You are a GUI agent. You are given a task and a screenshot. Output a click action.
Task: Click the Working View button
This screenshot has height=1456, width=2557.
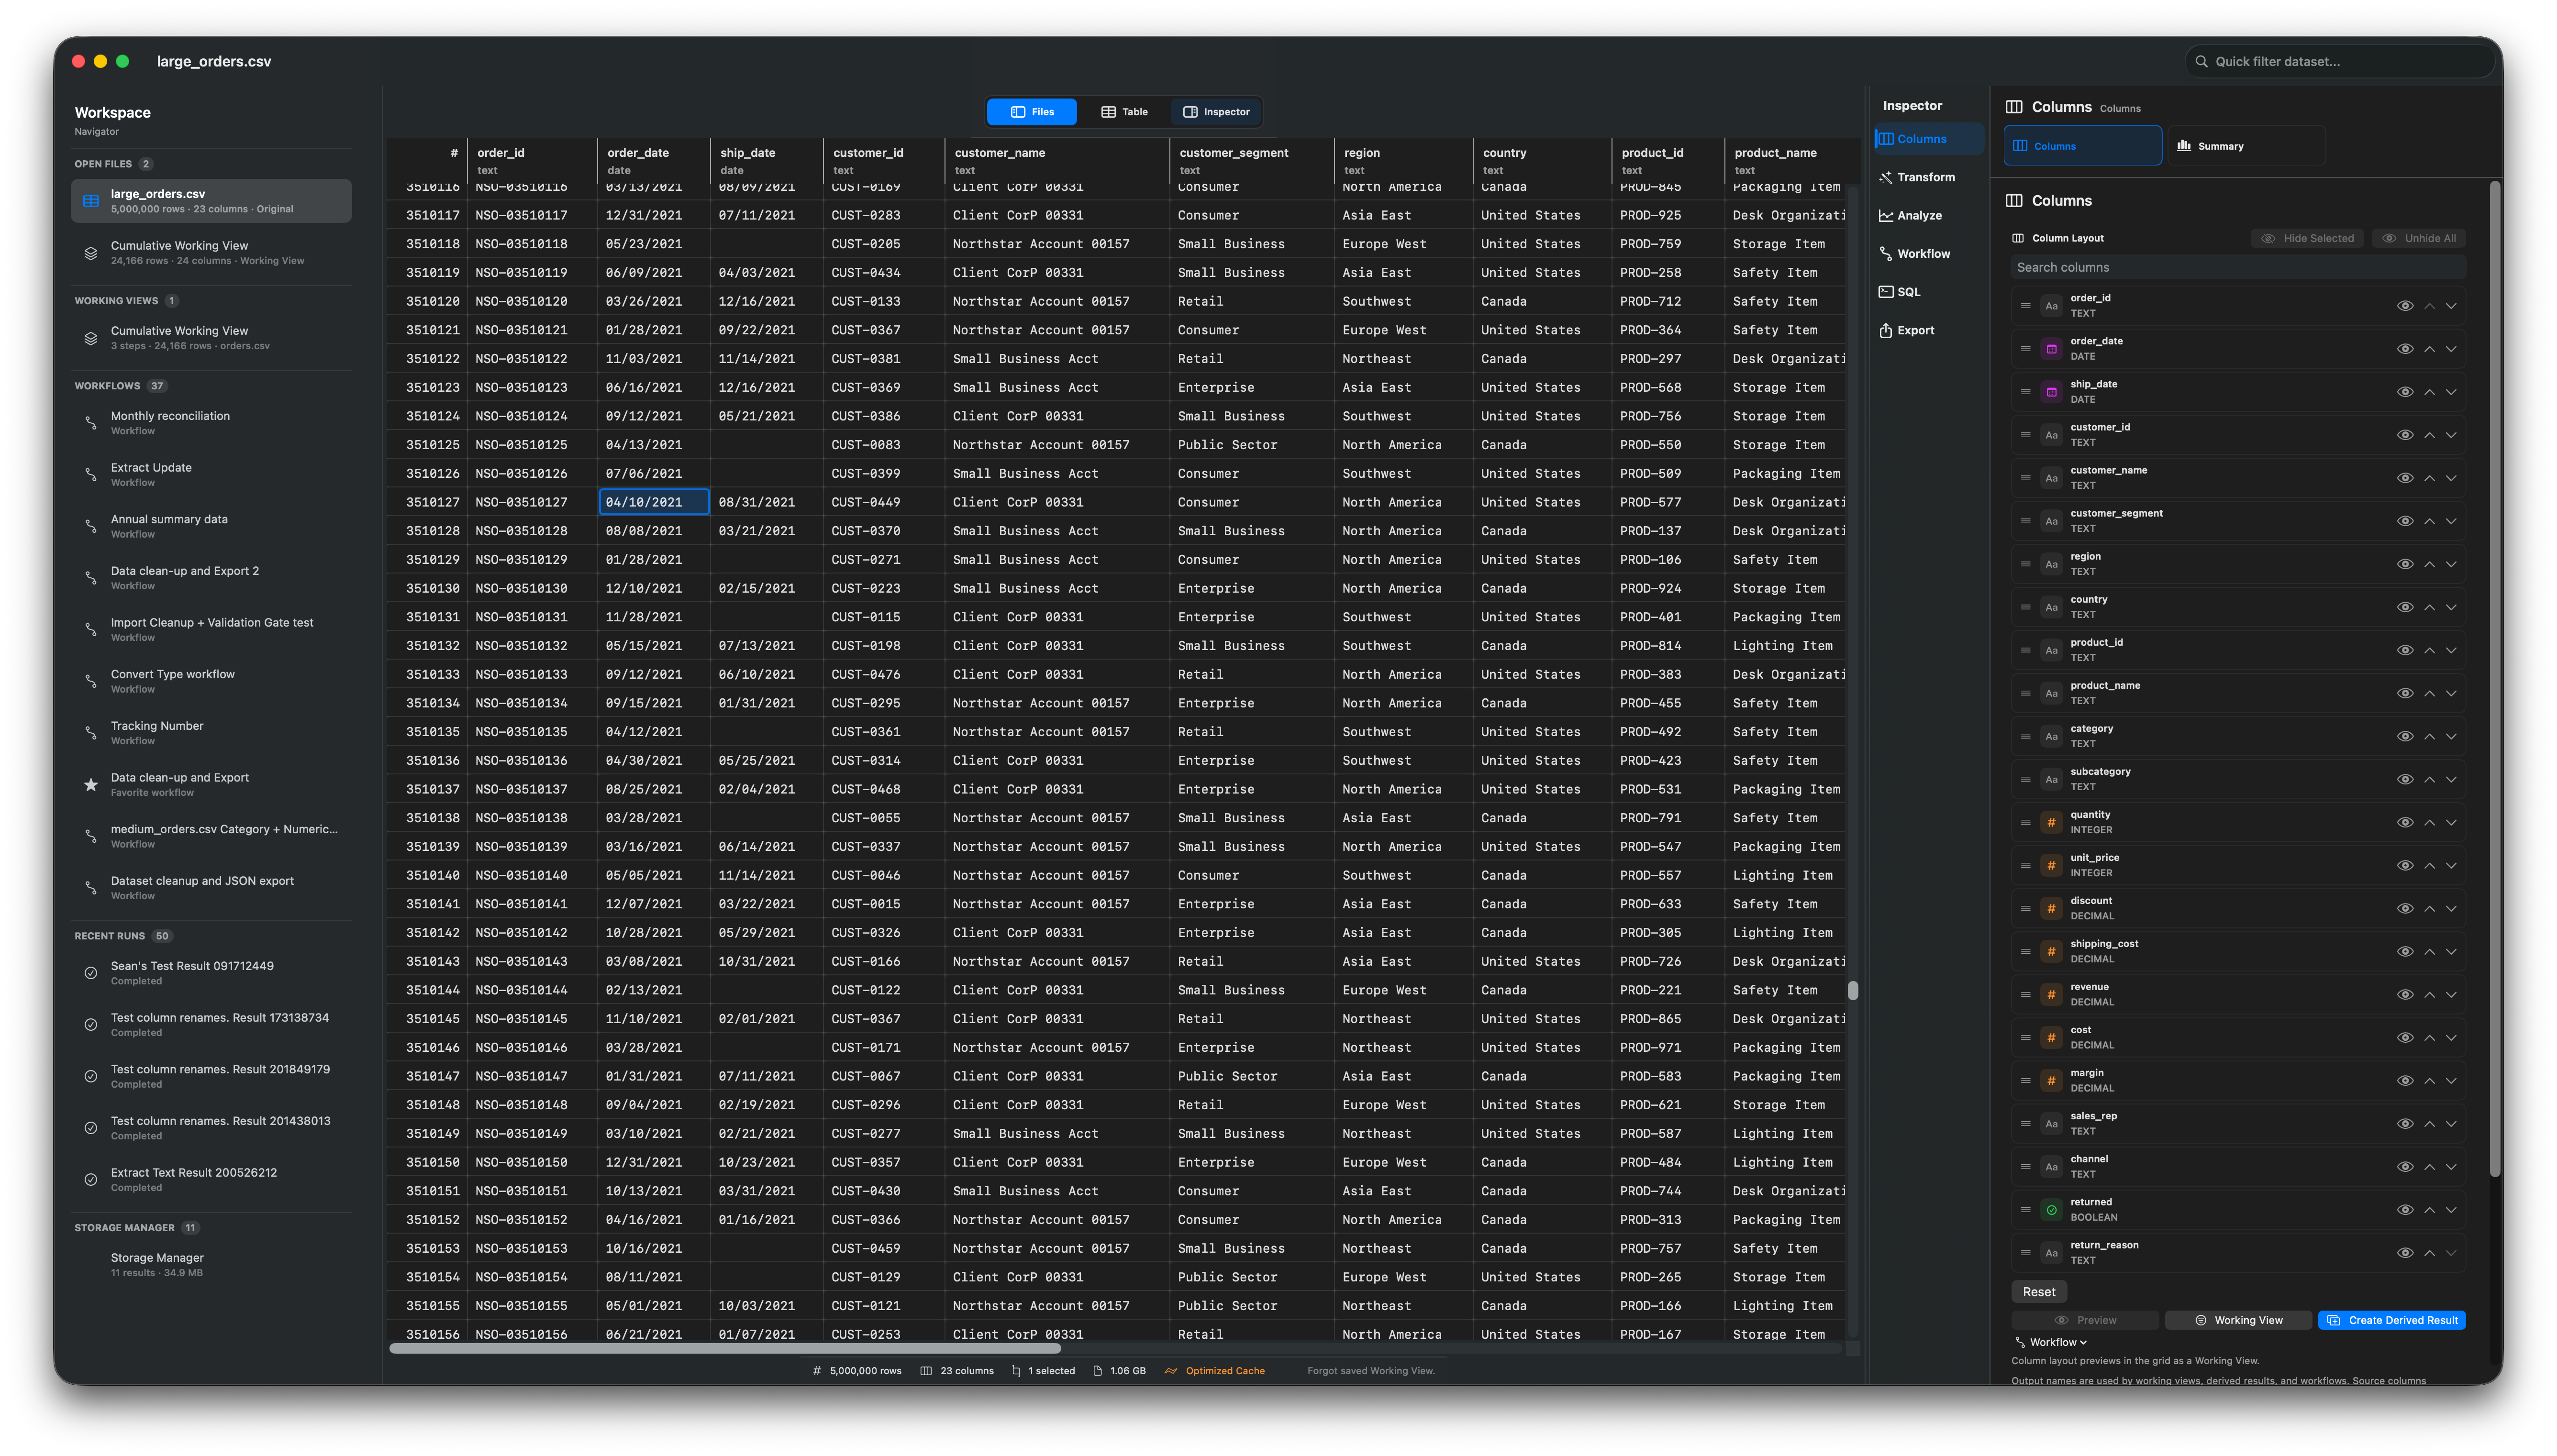click(2238, 1320)
